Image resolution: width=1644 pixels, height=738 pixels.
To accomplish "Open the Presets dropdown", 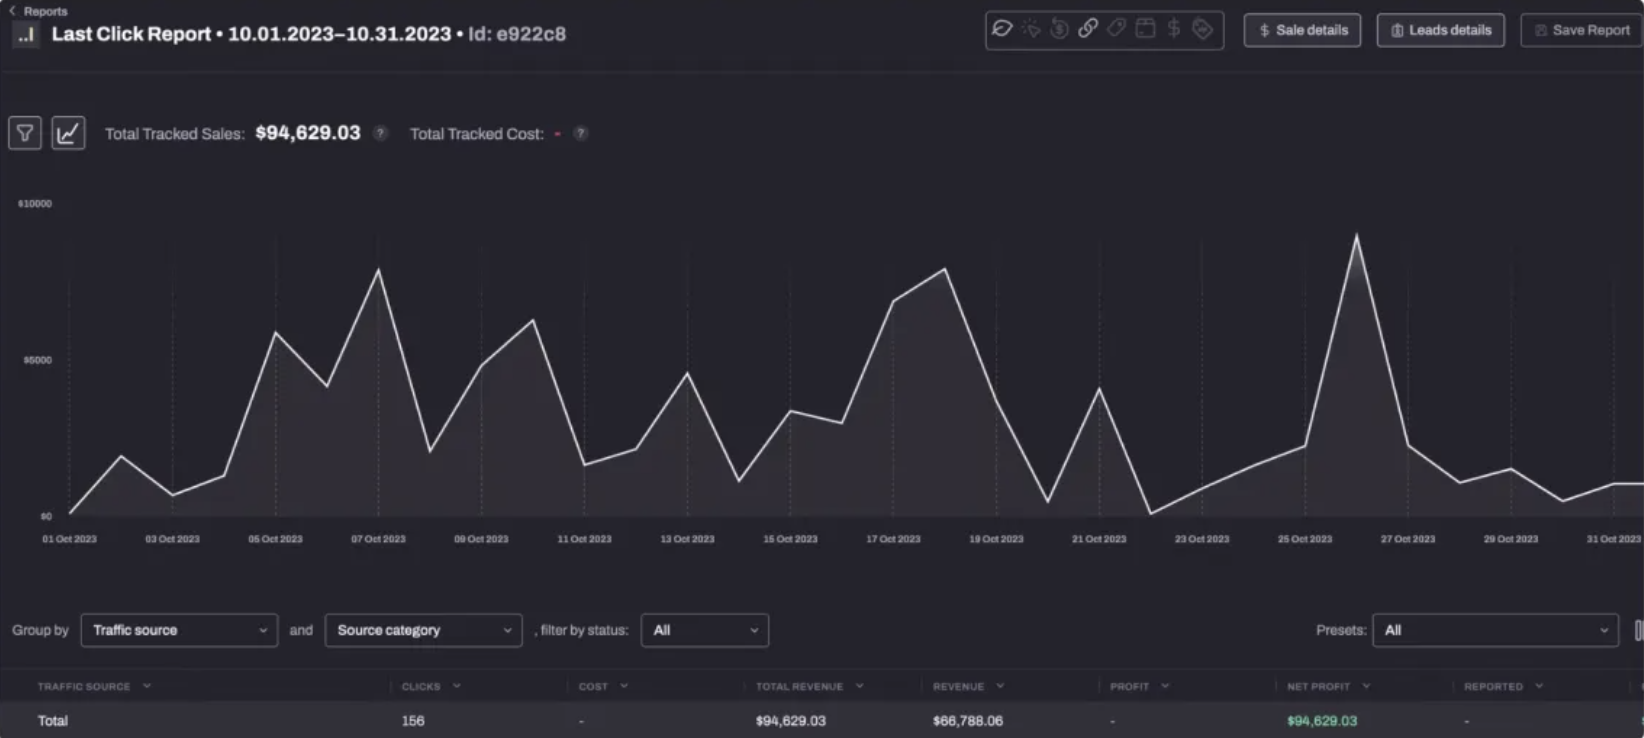I will pyautogui.click(x=1495, y=630).
